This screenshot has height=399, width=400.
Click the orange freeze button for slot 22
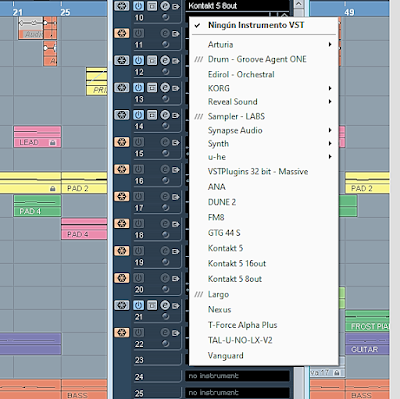point(122,332)
